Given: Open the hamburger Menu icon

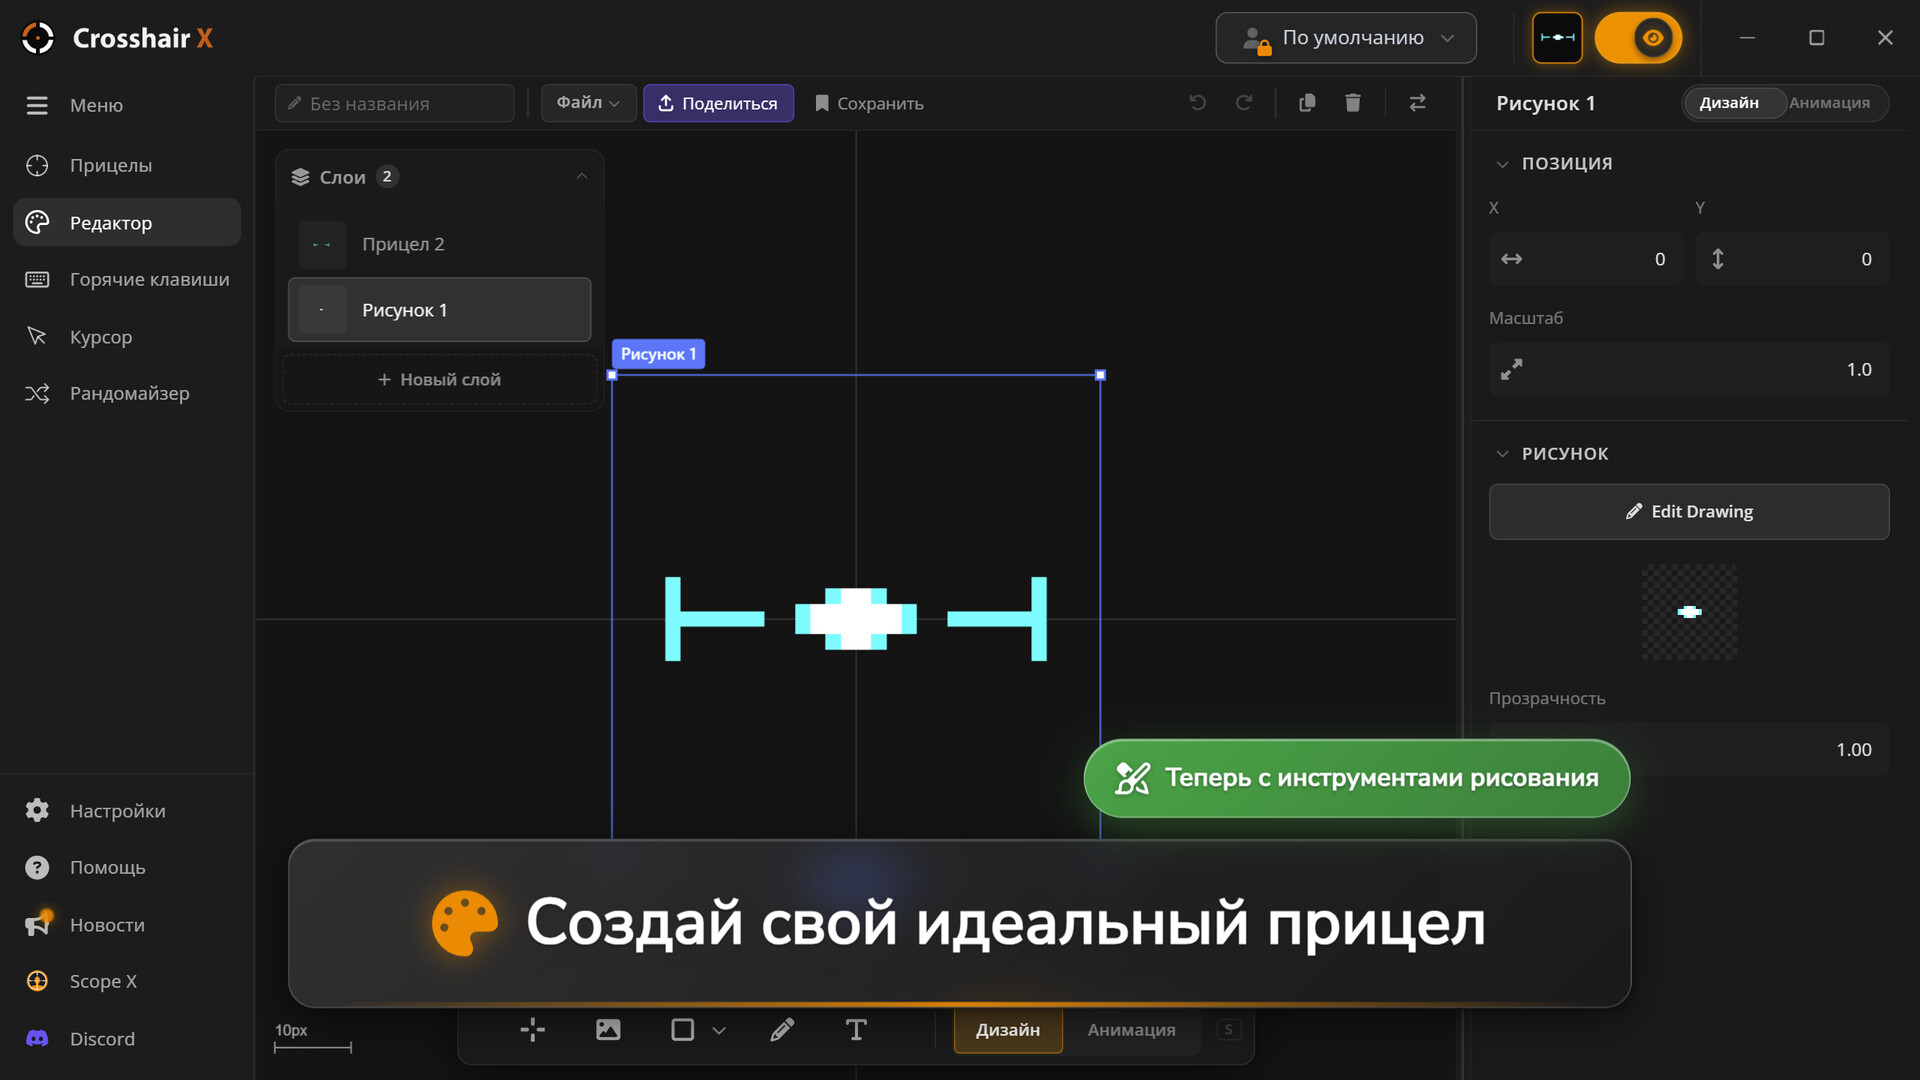Looking at the screenshot, I should click(37, 105).
